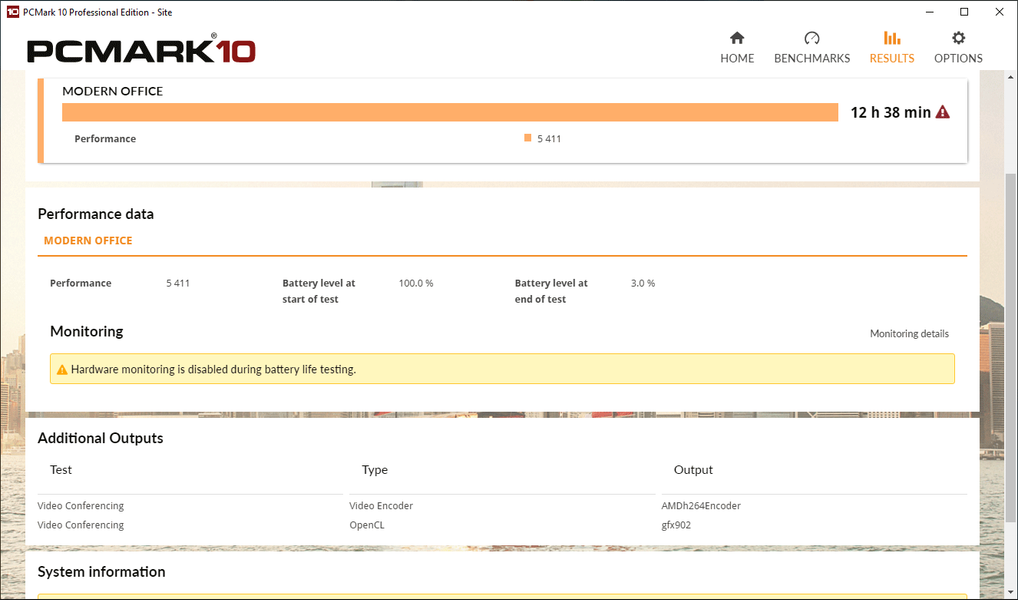1018x600 pixels.
Task: Close the PCMark 10 window
Action: click(x=999, y=12)
